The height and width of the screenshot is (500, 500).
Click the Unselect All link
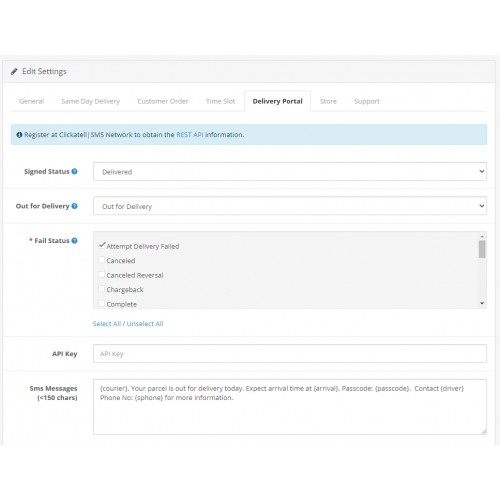coord(145,324)
